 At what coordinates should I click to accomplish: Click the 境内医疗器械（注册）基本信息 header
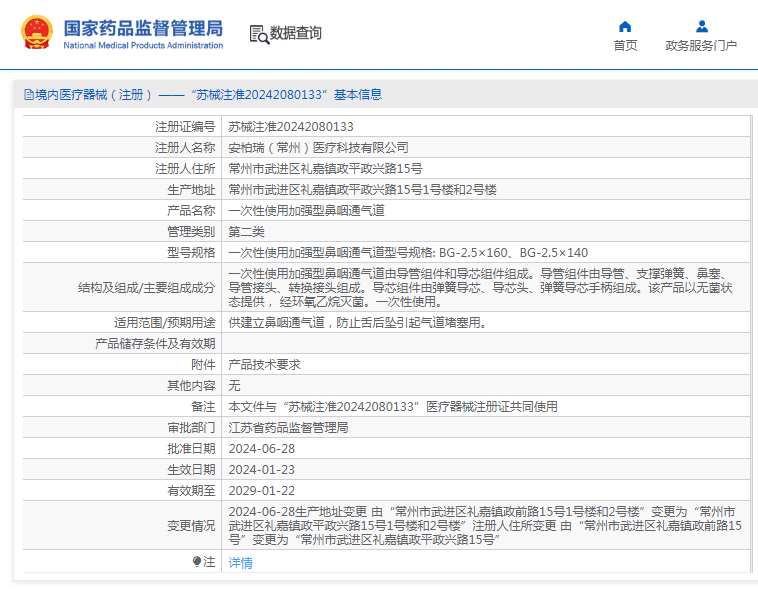203,95
